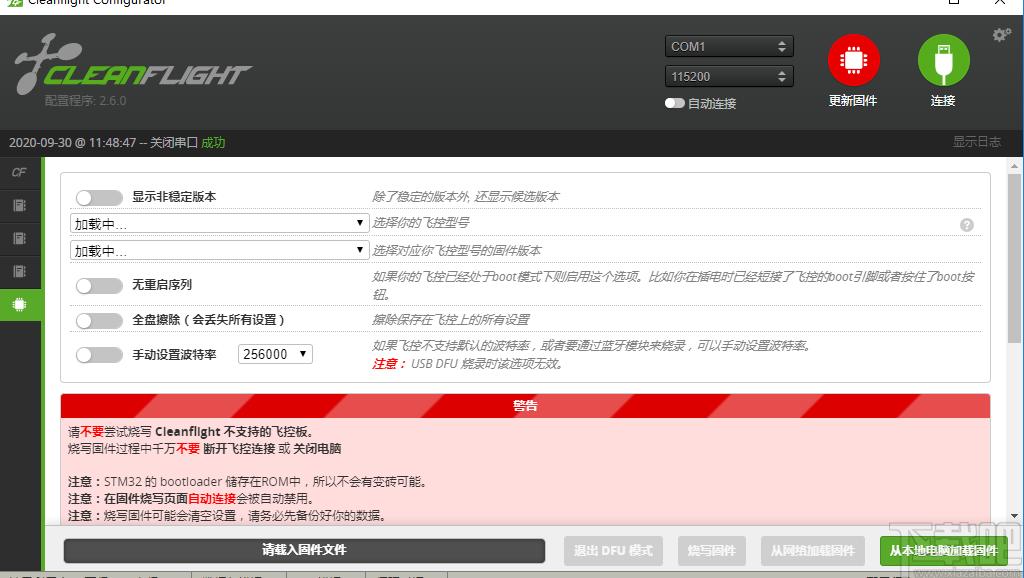
Task: Open the 256000 manual baud dropdown
Action: (x=275, y=354)
